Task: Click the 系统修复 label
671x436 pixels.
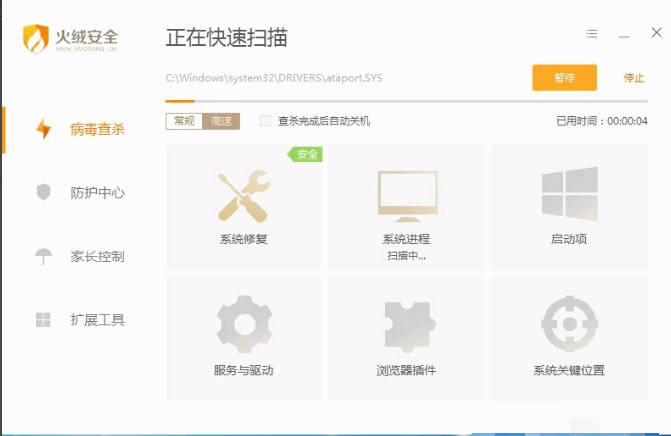Action: point(243,239)
